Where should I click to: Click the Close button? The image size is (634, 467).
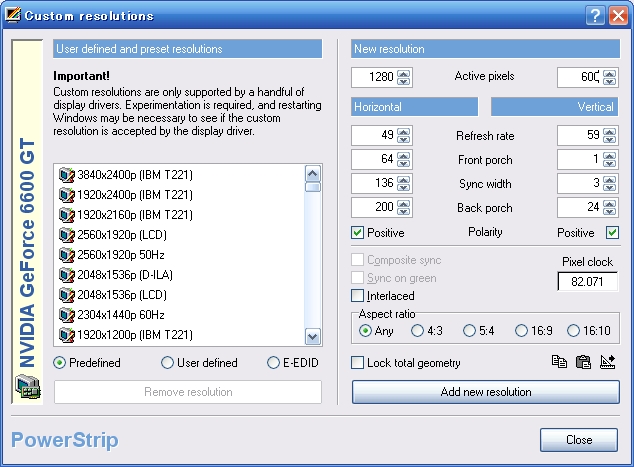579,440
